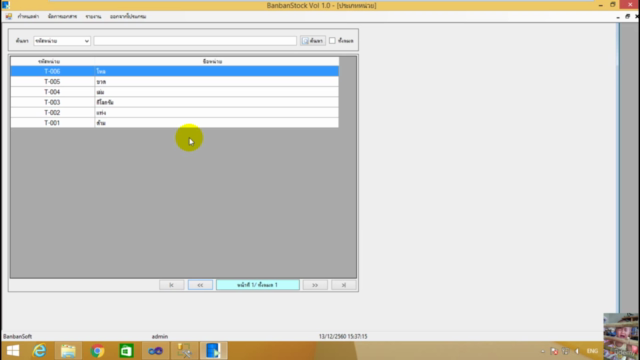This screenshot has width=640, height=360.
Task: Click the webcam thumbnail overlay
Action: [622, 336]
